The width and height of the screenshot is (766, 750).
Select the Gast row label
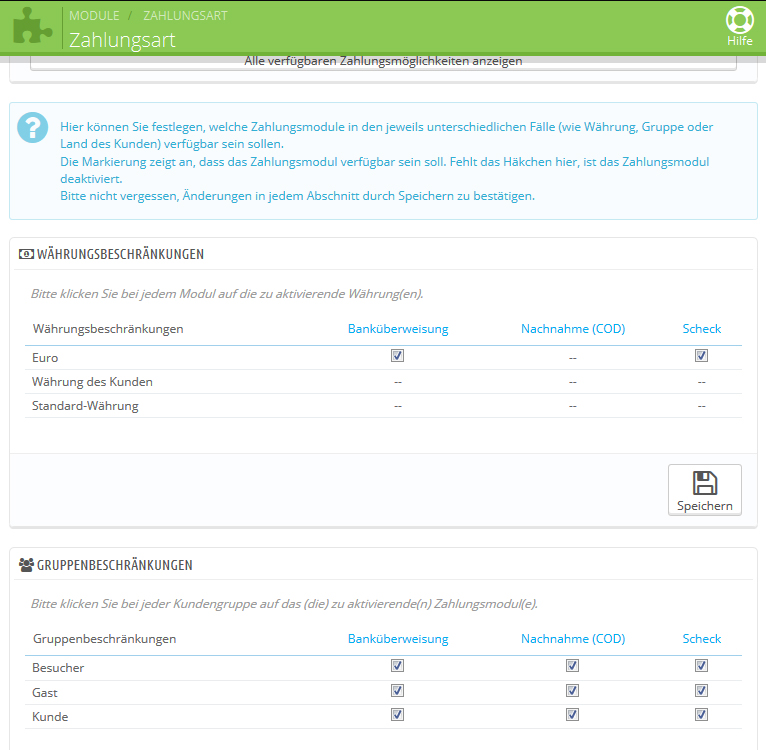pos(44,693)
